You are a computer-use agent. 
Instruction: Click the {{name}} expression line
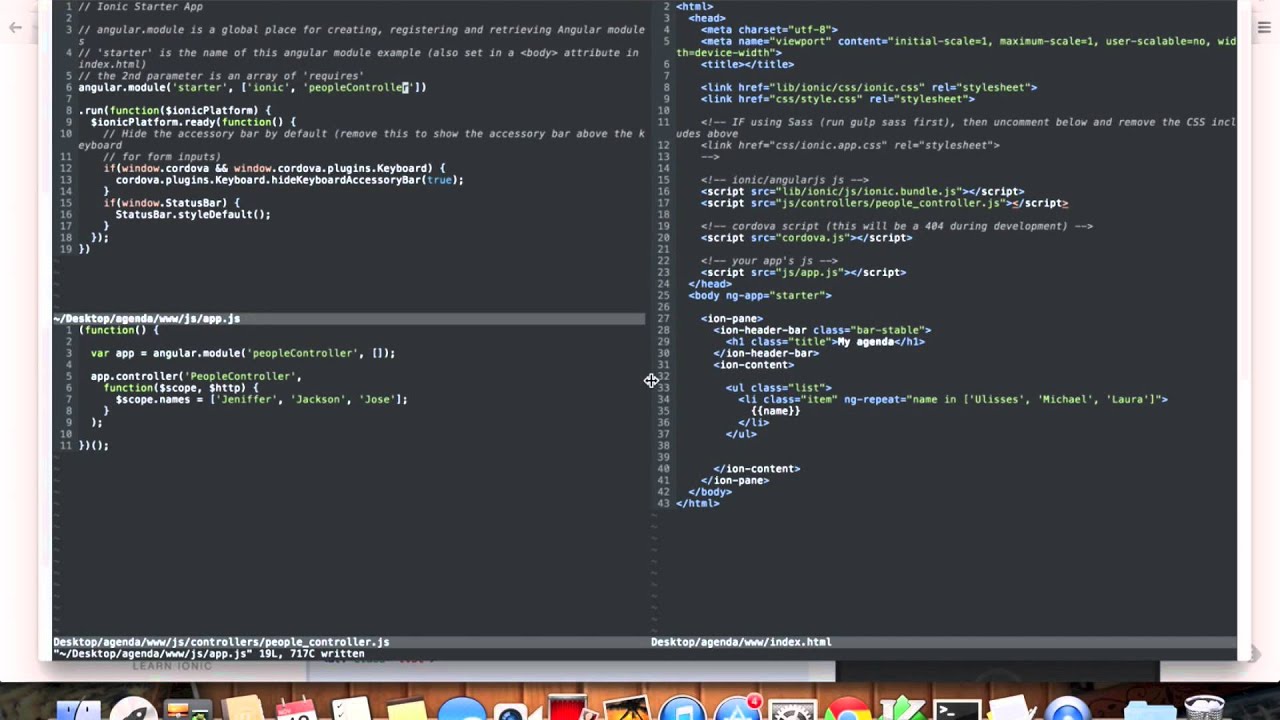tap(775, 411)
